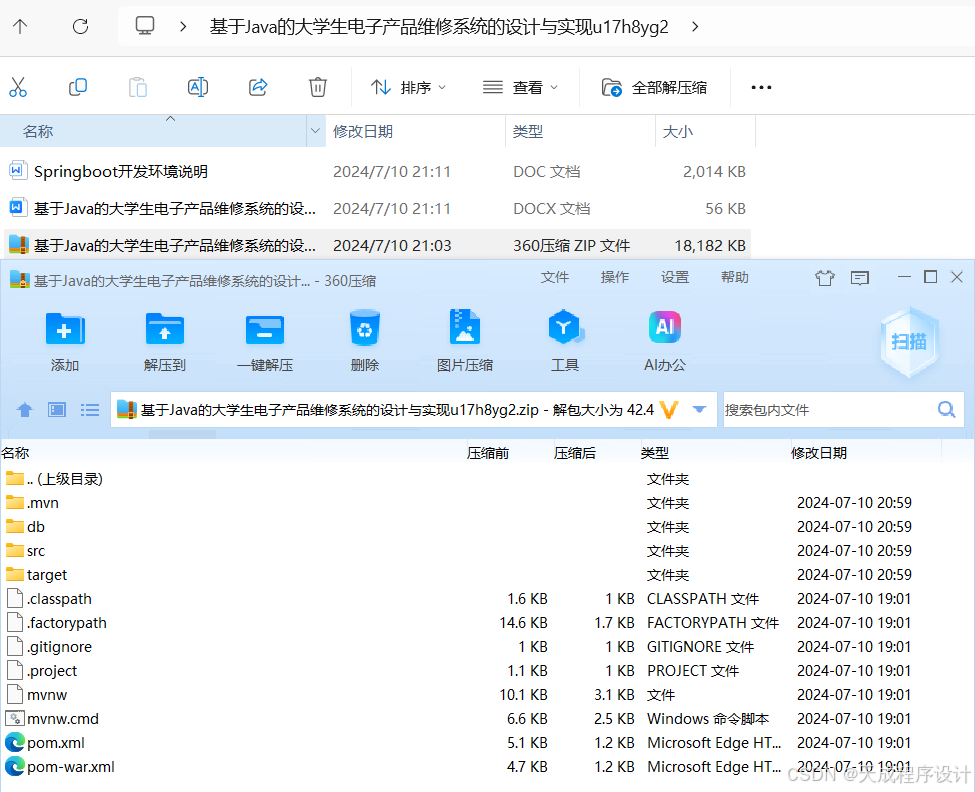Image resolution: width=975 pixels, height=792 pixels.
Task: Click the delete icon in Explorer toolbar
Action: click(x=317, y=87)
